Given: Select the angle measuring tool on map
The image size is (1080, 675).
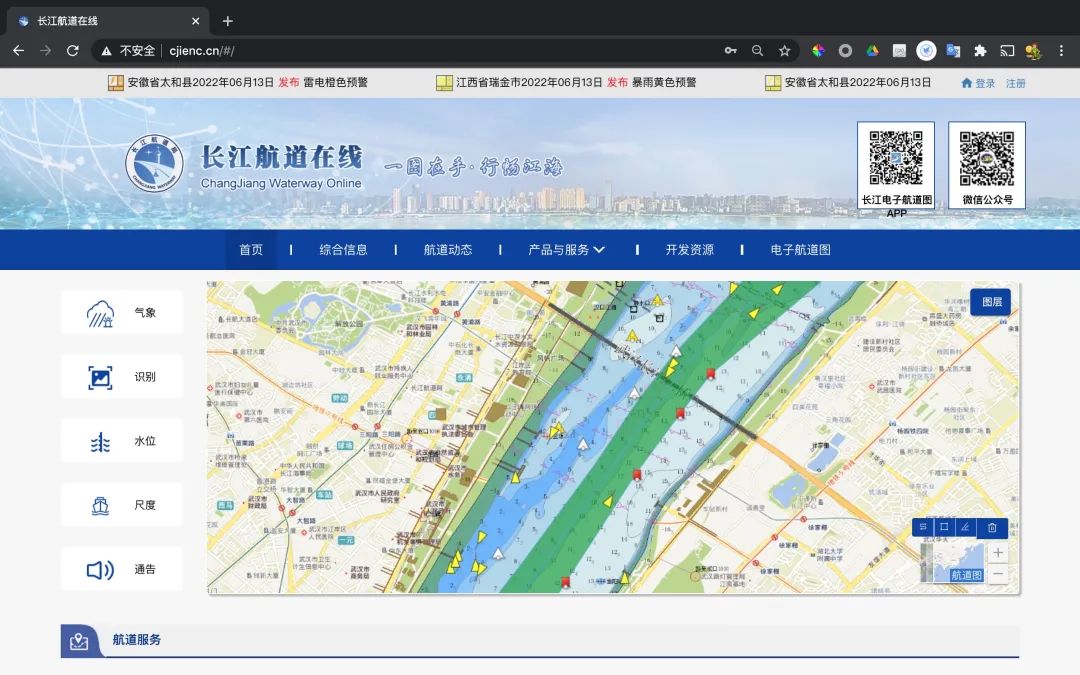Looking at the screenshot, I should (965, 527).
